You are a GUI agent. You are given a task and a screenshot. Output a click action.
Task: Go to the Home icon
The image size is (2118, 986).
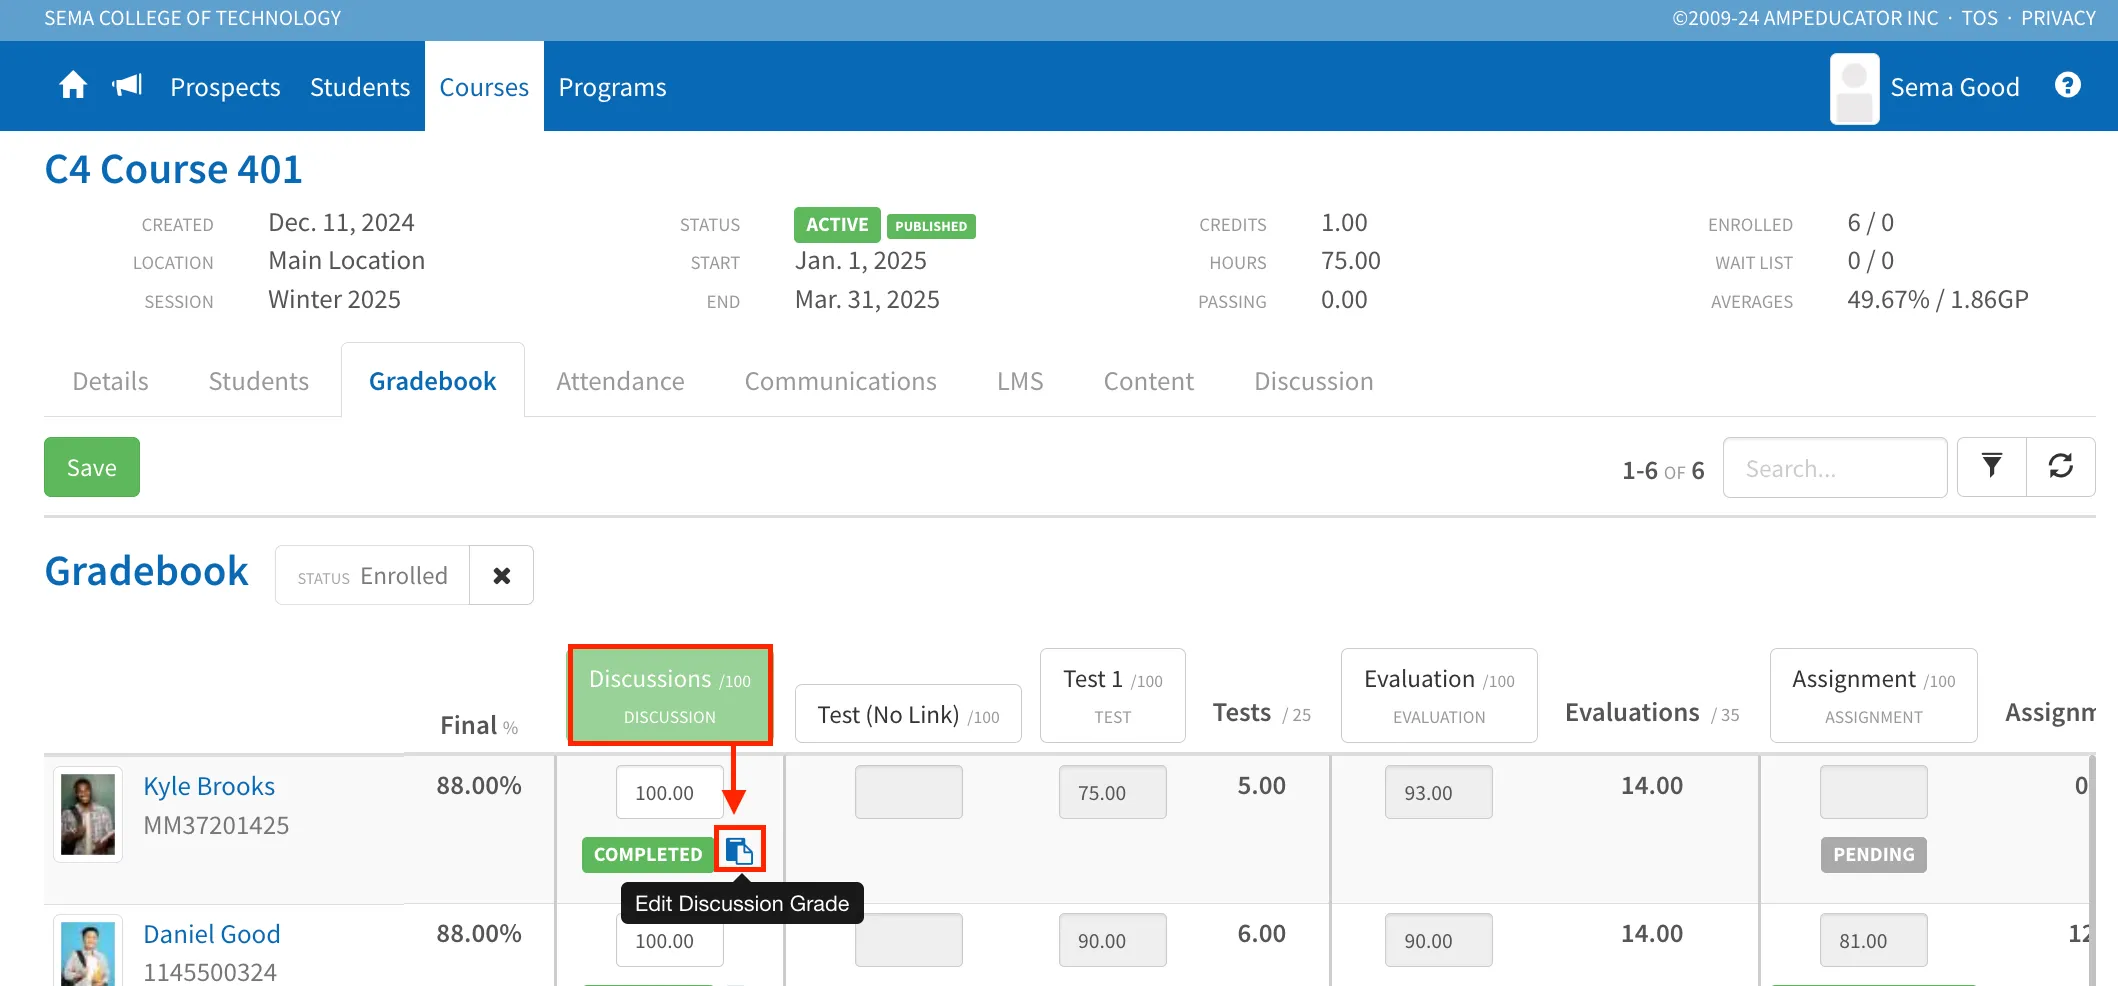point(73,86)
